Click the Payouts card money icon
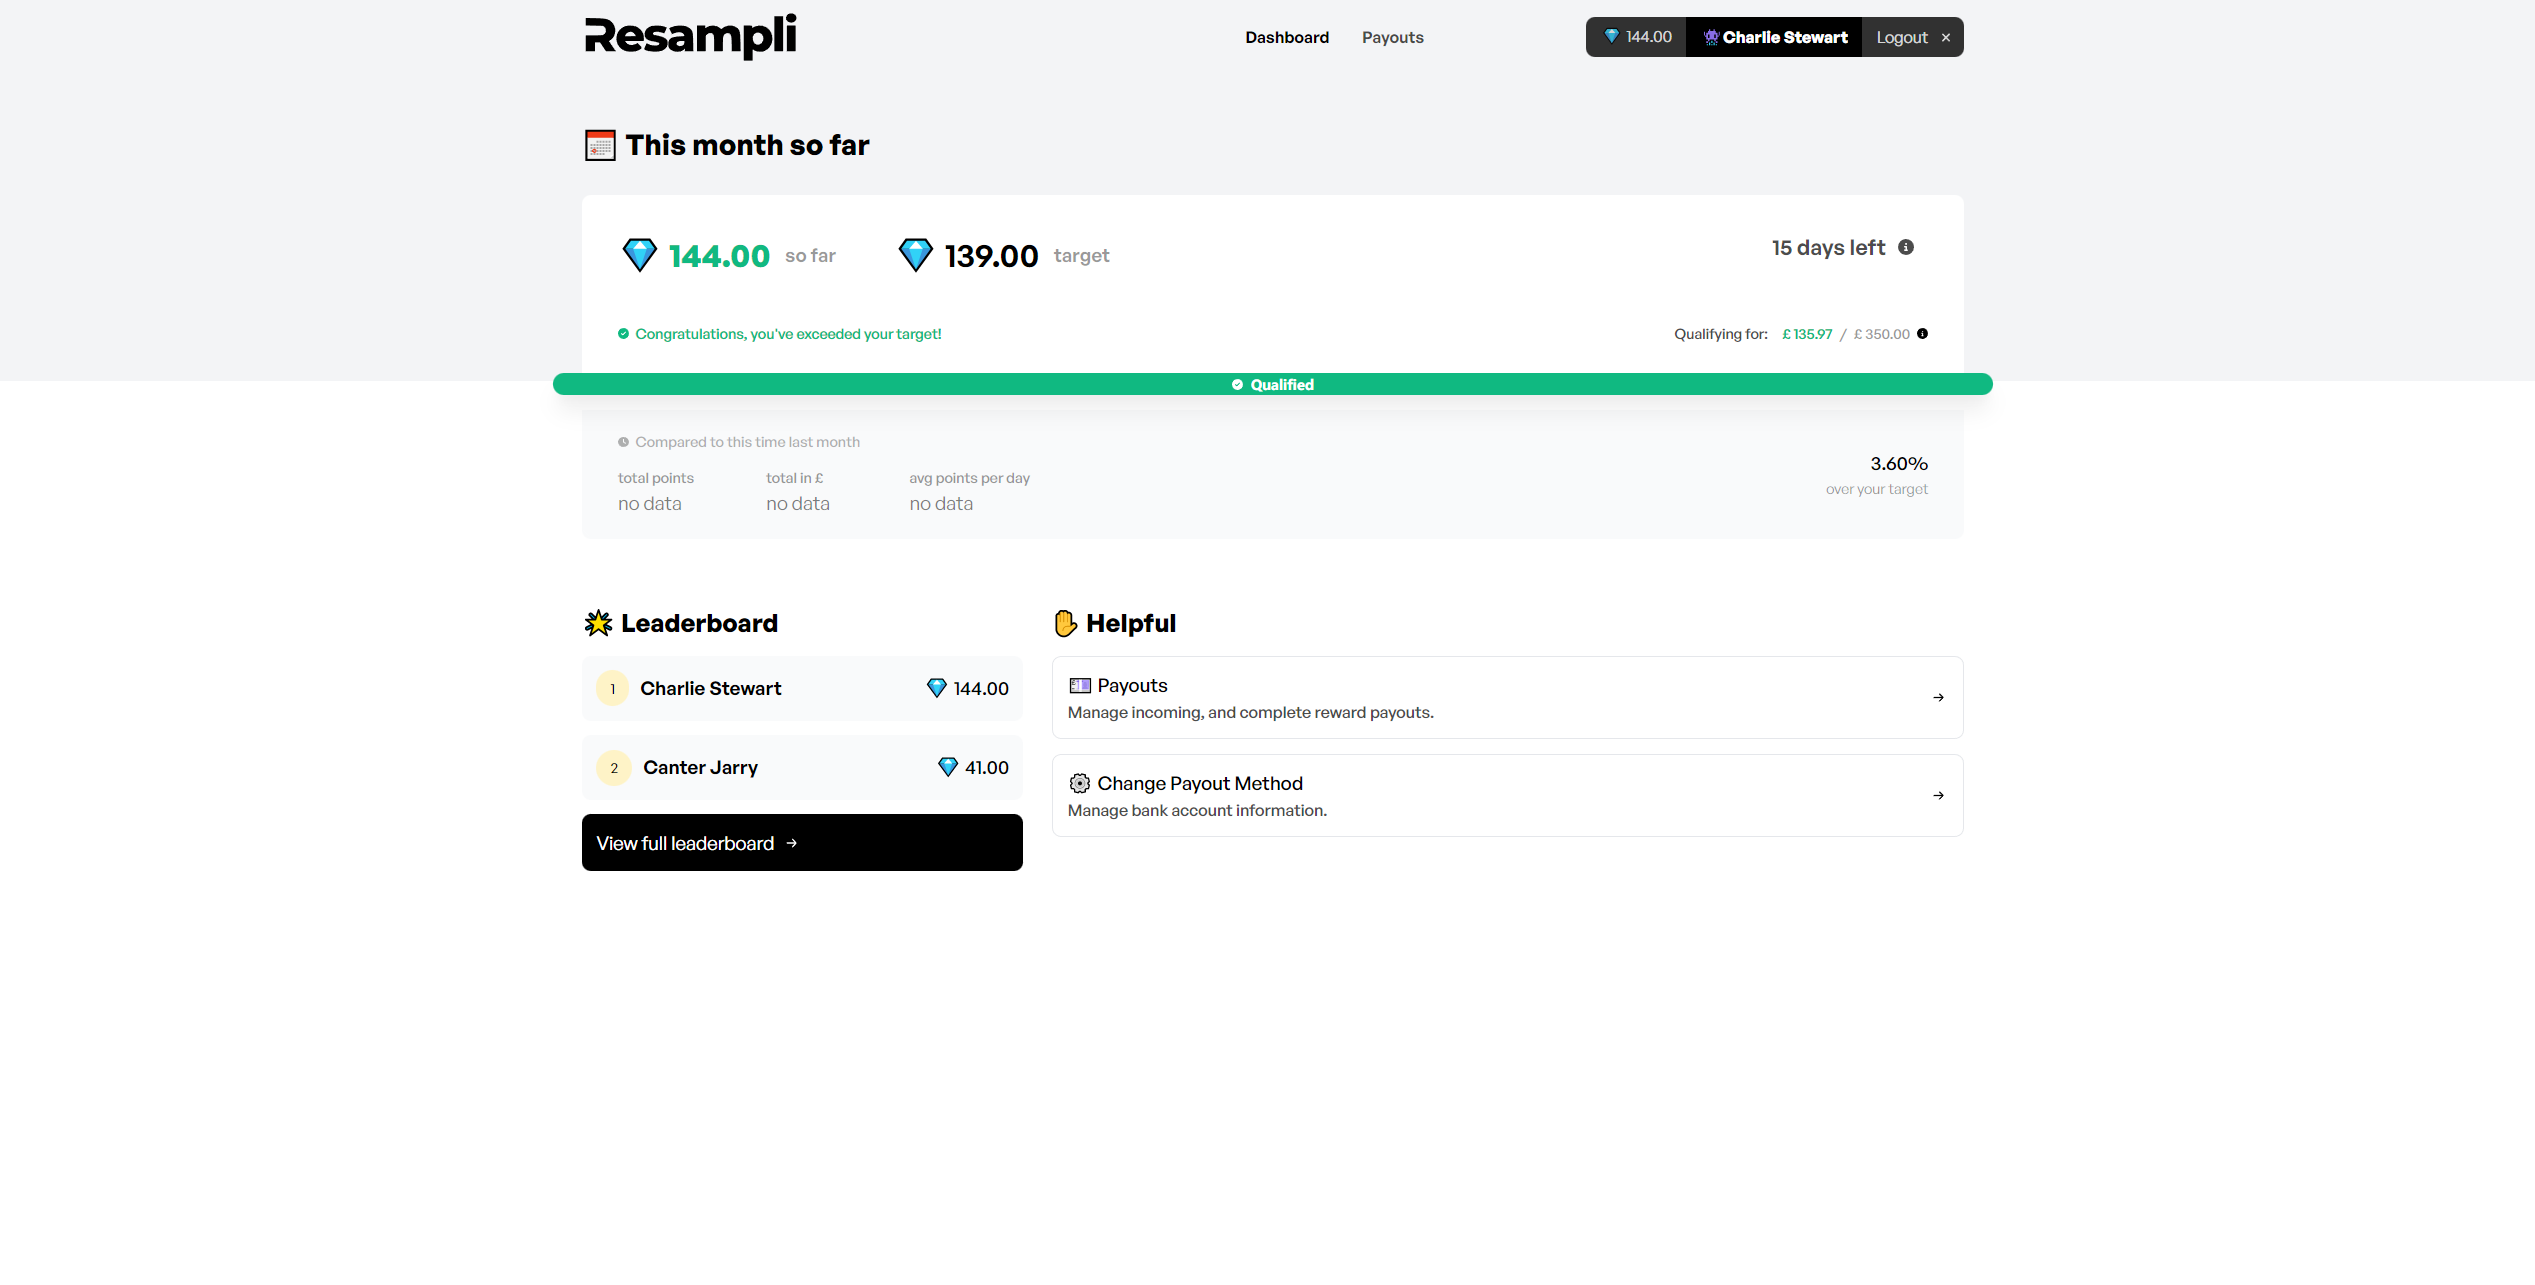This screenshot has width=2535, height=1285. point(1080,685)
